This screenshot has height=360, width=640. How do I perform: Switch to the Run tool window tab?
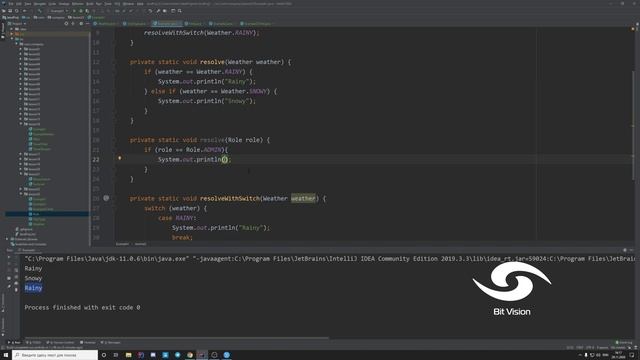14,342
